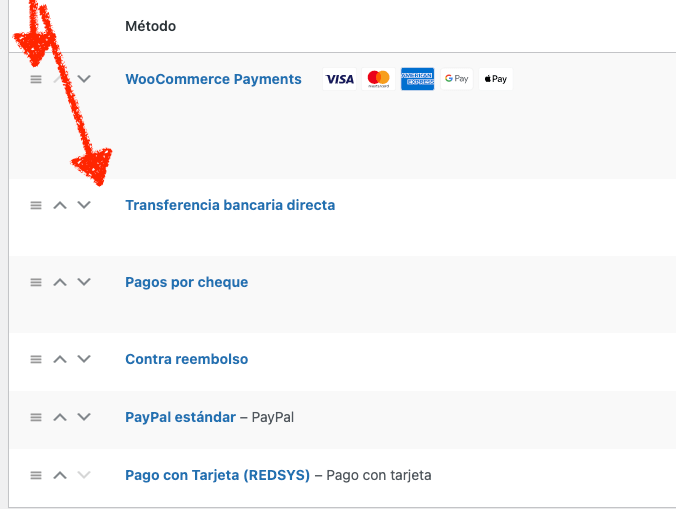
Task: Click the drag handle for Pago con Tarjeta (REDSYS)
Action: 36,475
